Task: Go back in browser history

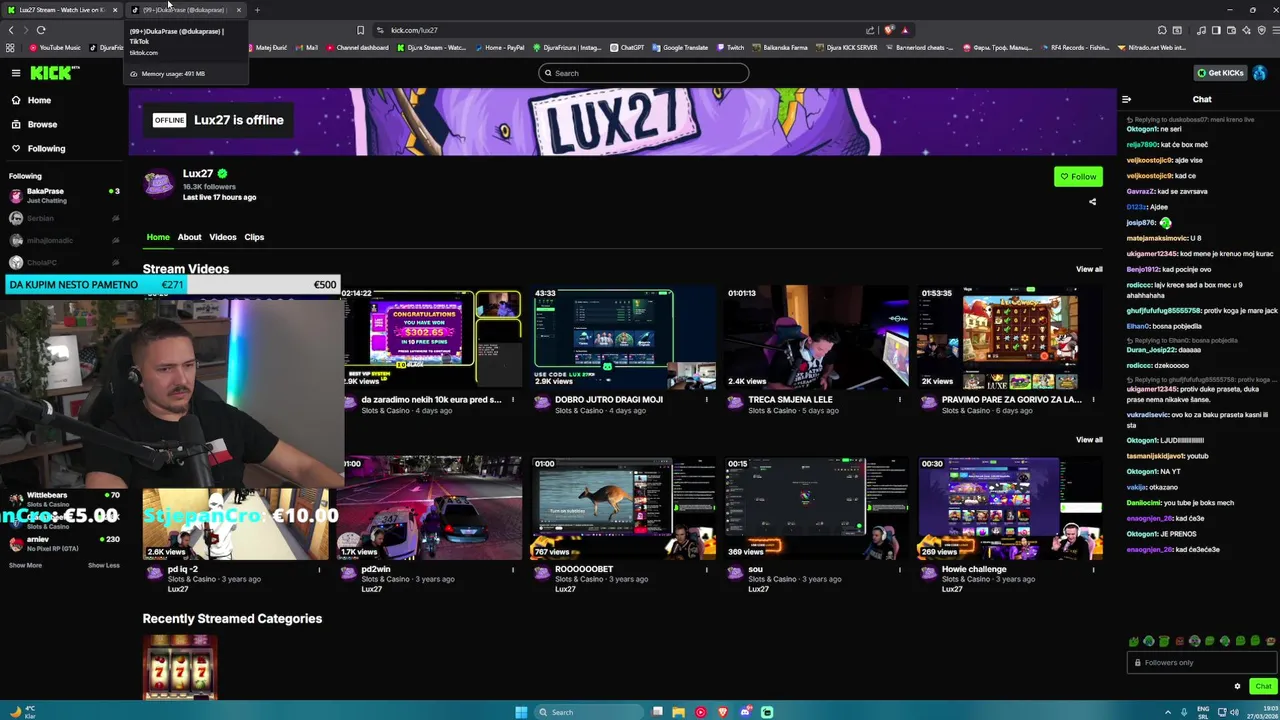Action: pyautogui.click(x=10, y=30)
